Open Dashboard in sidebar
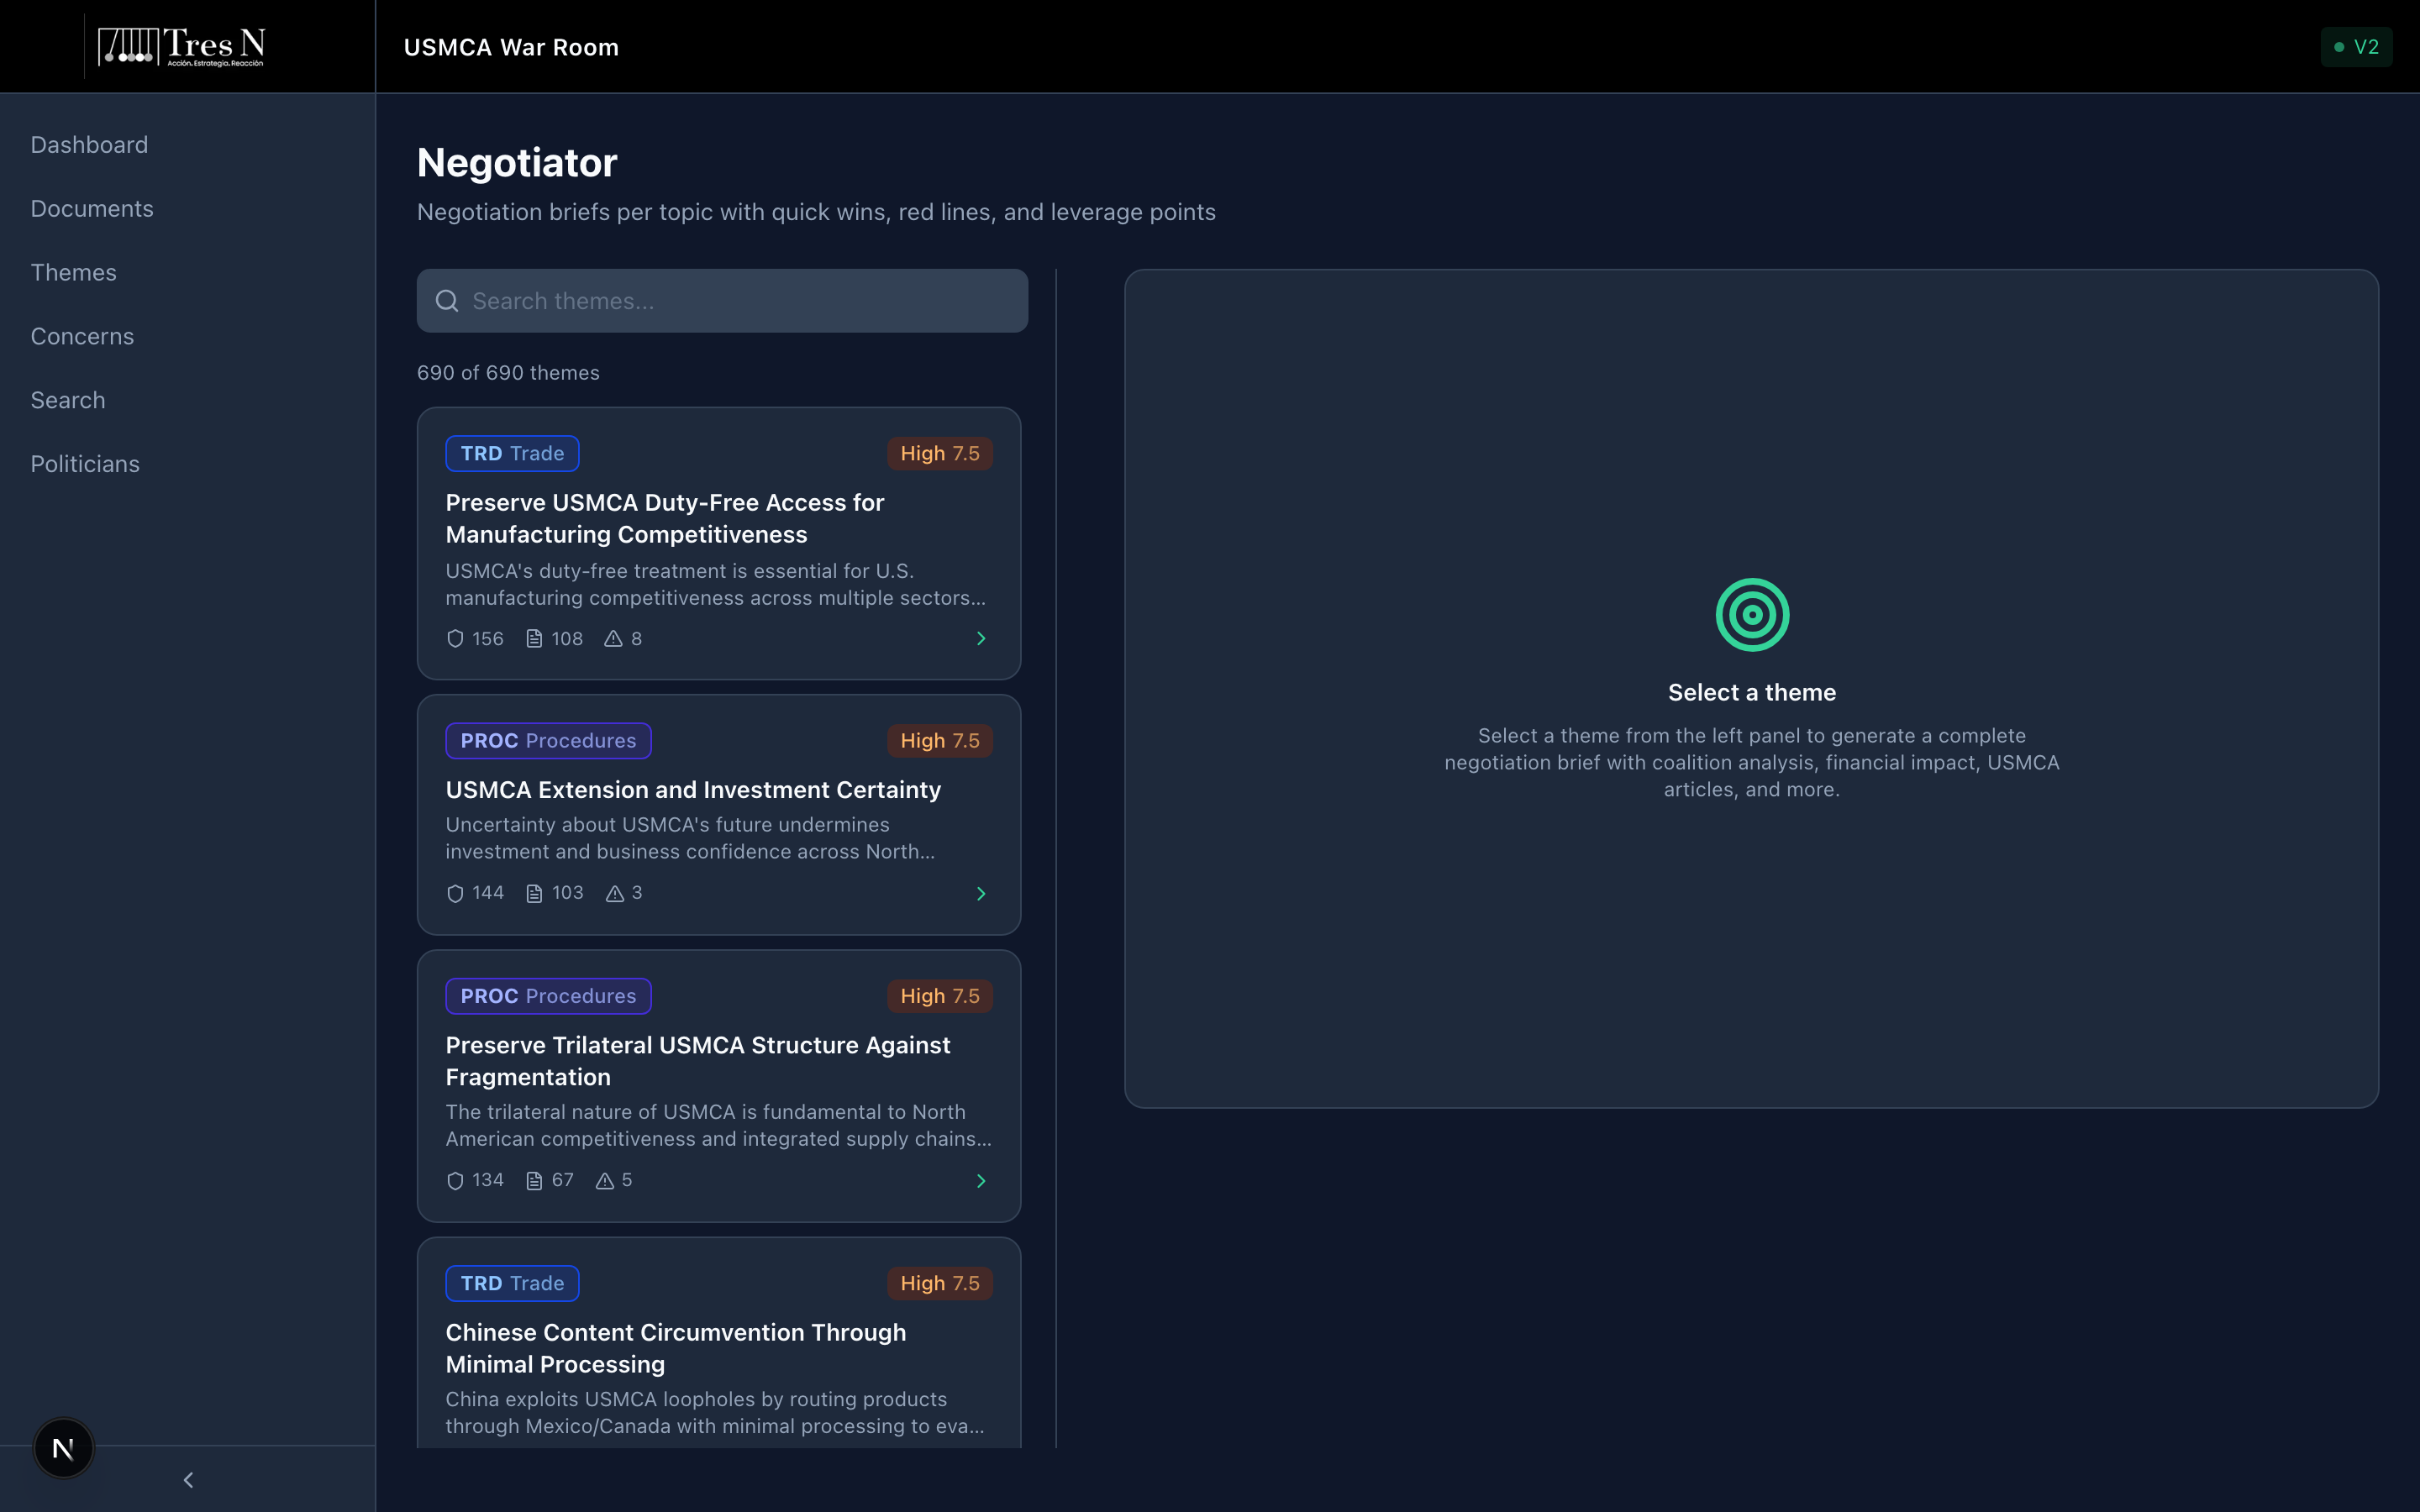Screen dimensions: 2420x1512 tap(89, 145)
